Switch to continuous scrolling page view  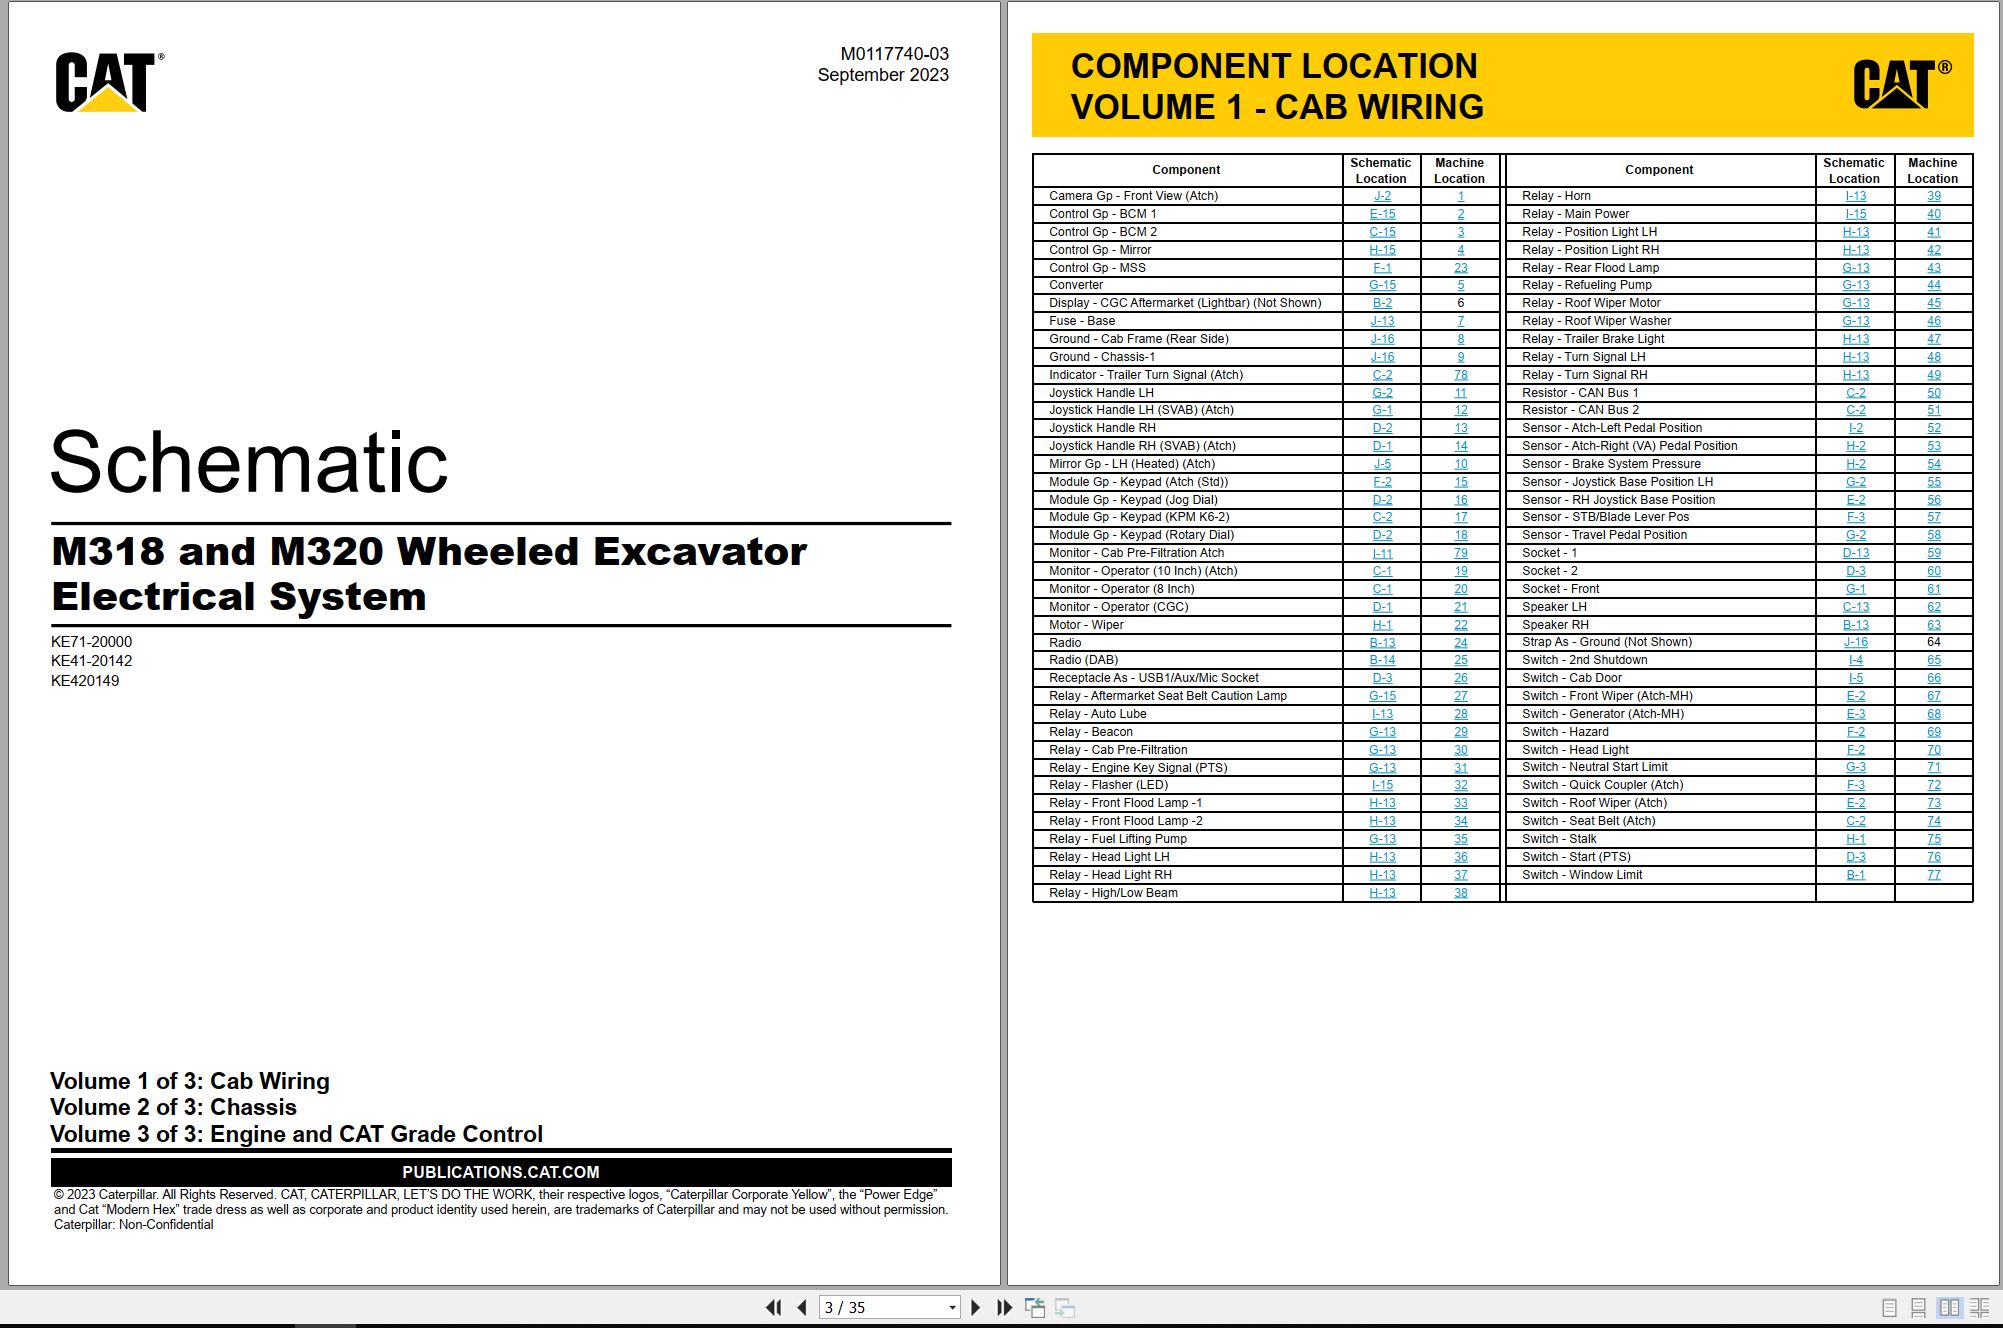1918,1307
